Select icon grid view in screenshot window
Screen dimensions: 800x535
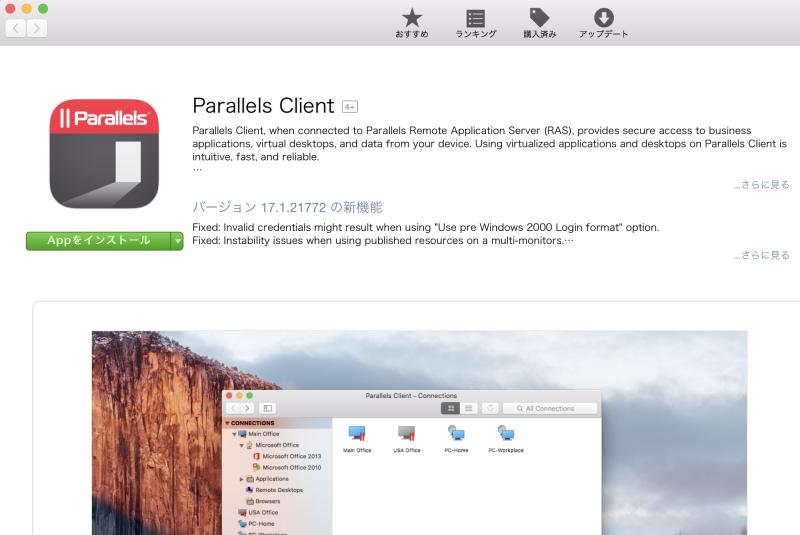click(x=451, y=409)
